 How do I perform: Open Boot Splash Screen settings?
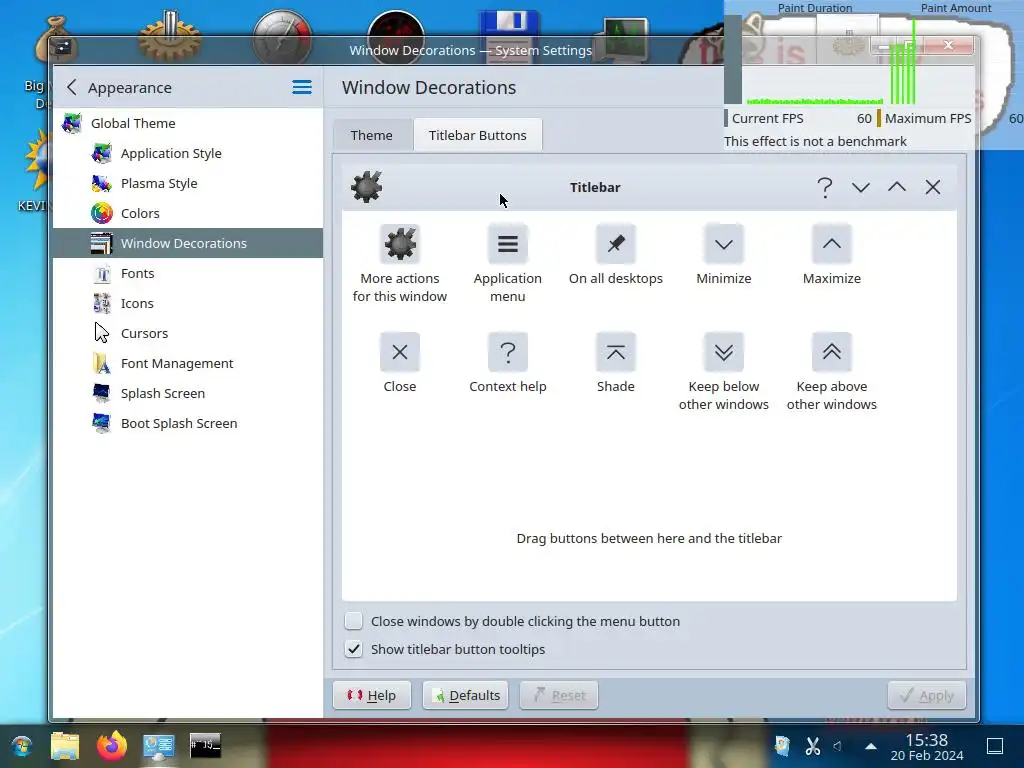188,424
